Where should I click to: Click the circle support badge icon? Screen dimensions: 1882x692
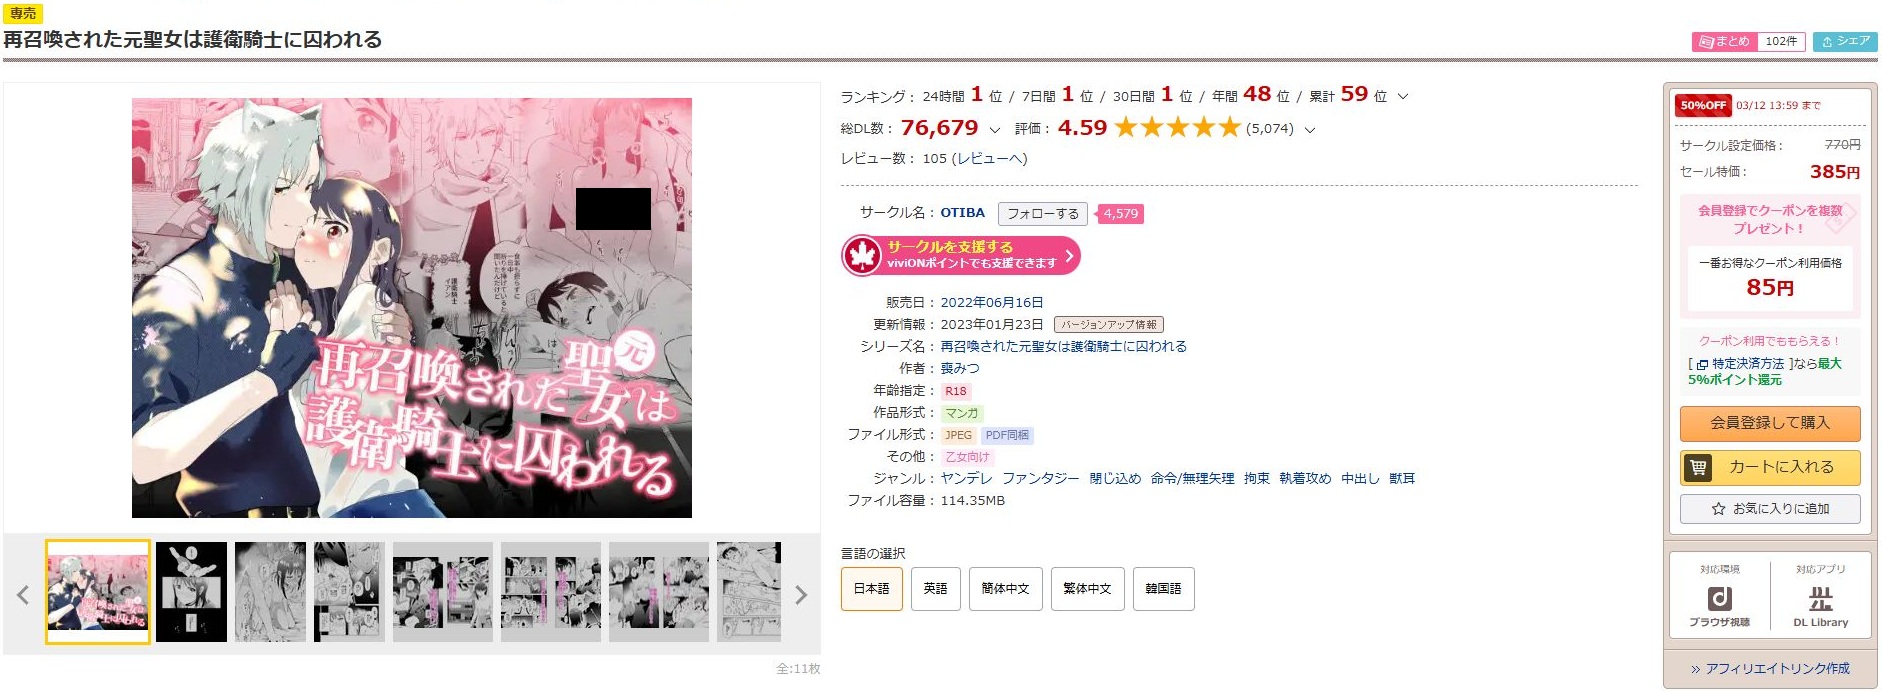pos(861,255)
